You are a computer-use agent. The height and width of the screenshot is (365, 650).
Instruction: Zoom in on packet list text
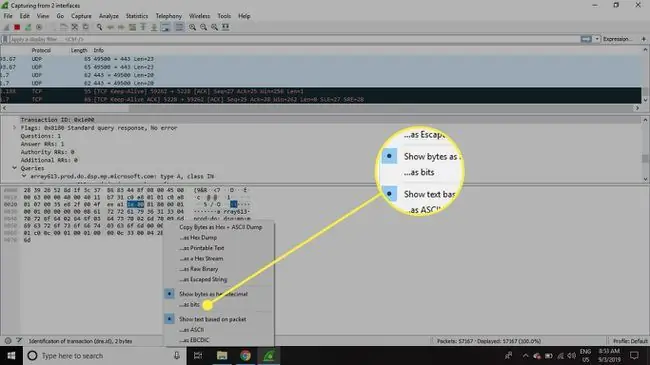point(192,27)
